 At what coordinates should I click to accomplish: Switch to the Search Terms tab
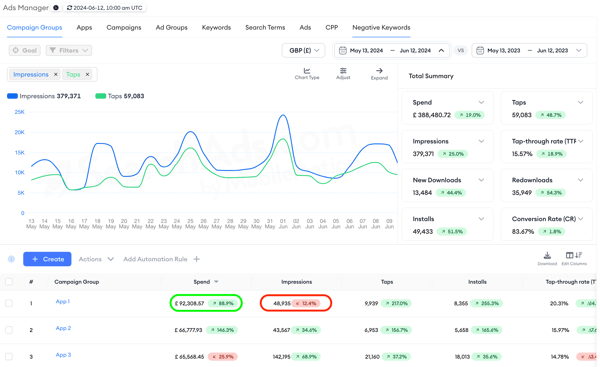point(265,28)
